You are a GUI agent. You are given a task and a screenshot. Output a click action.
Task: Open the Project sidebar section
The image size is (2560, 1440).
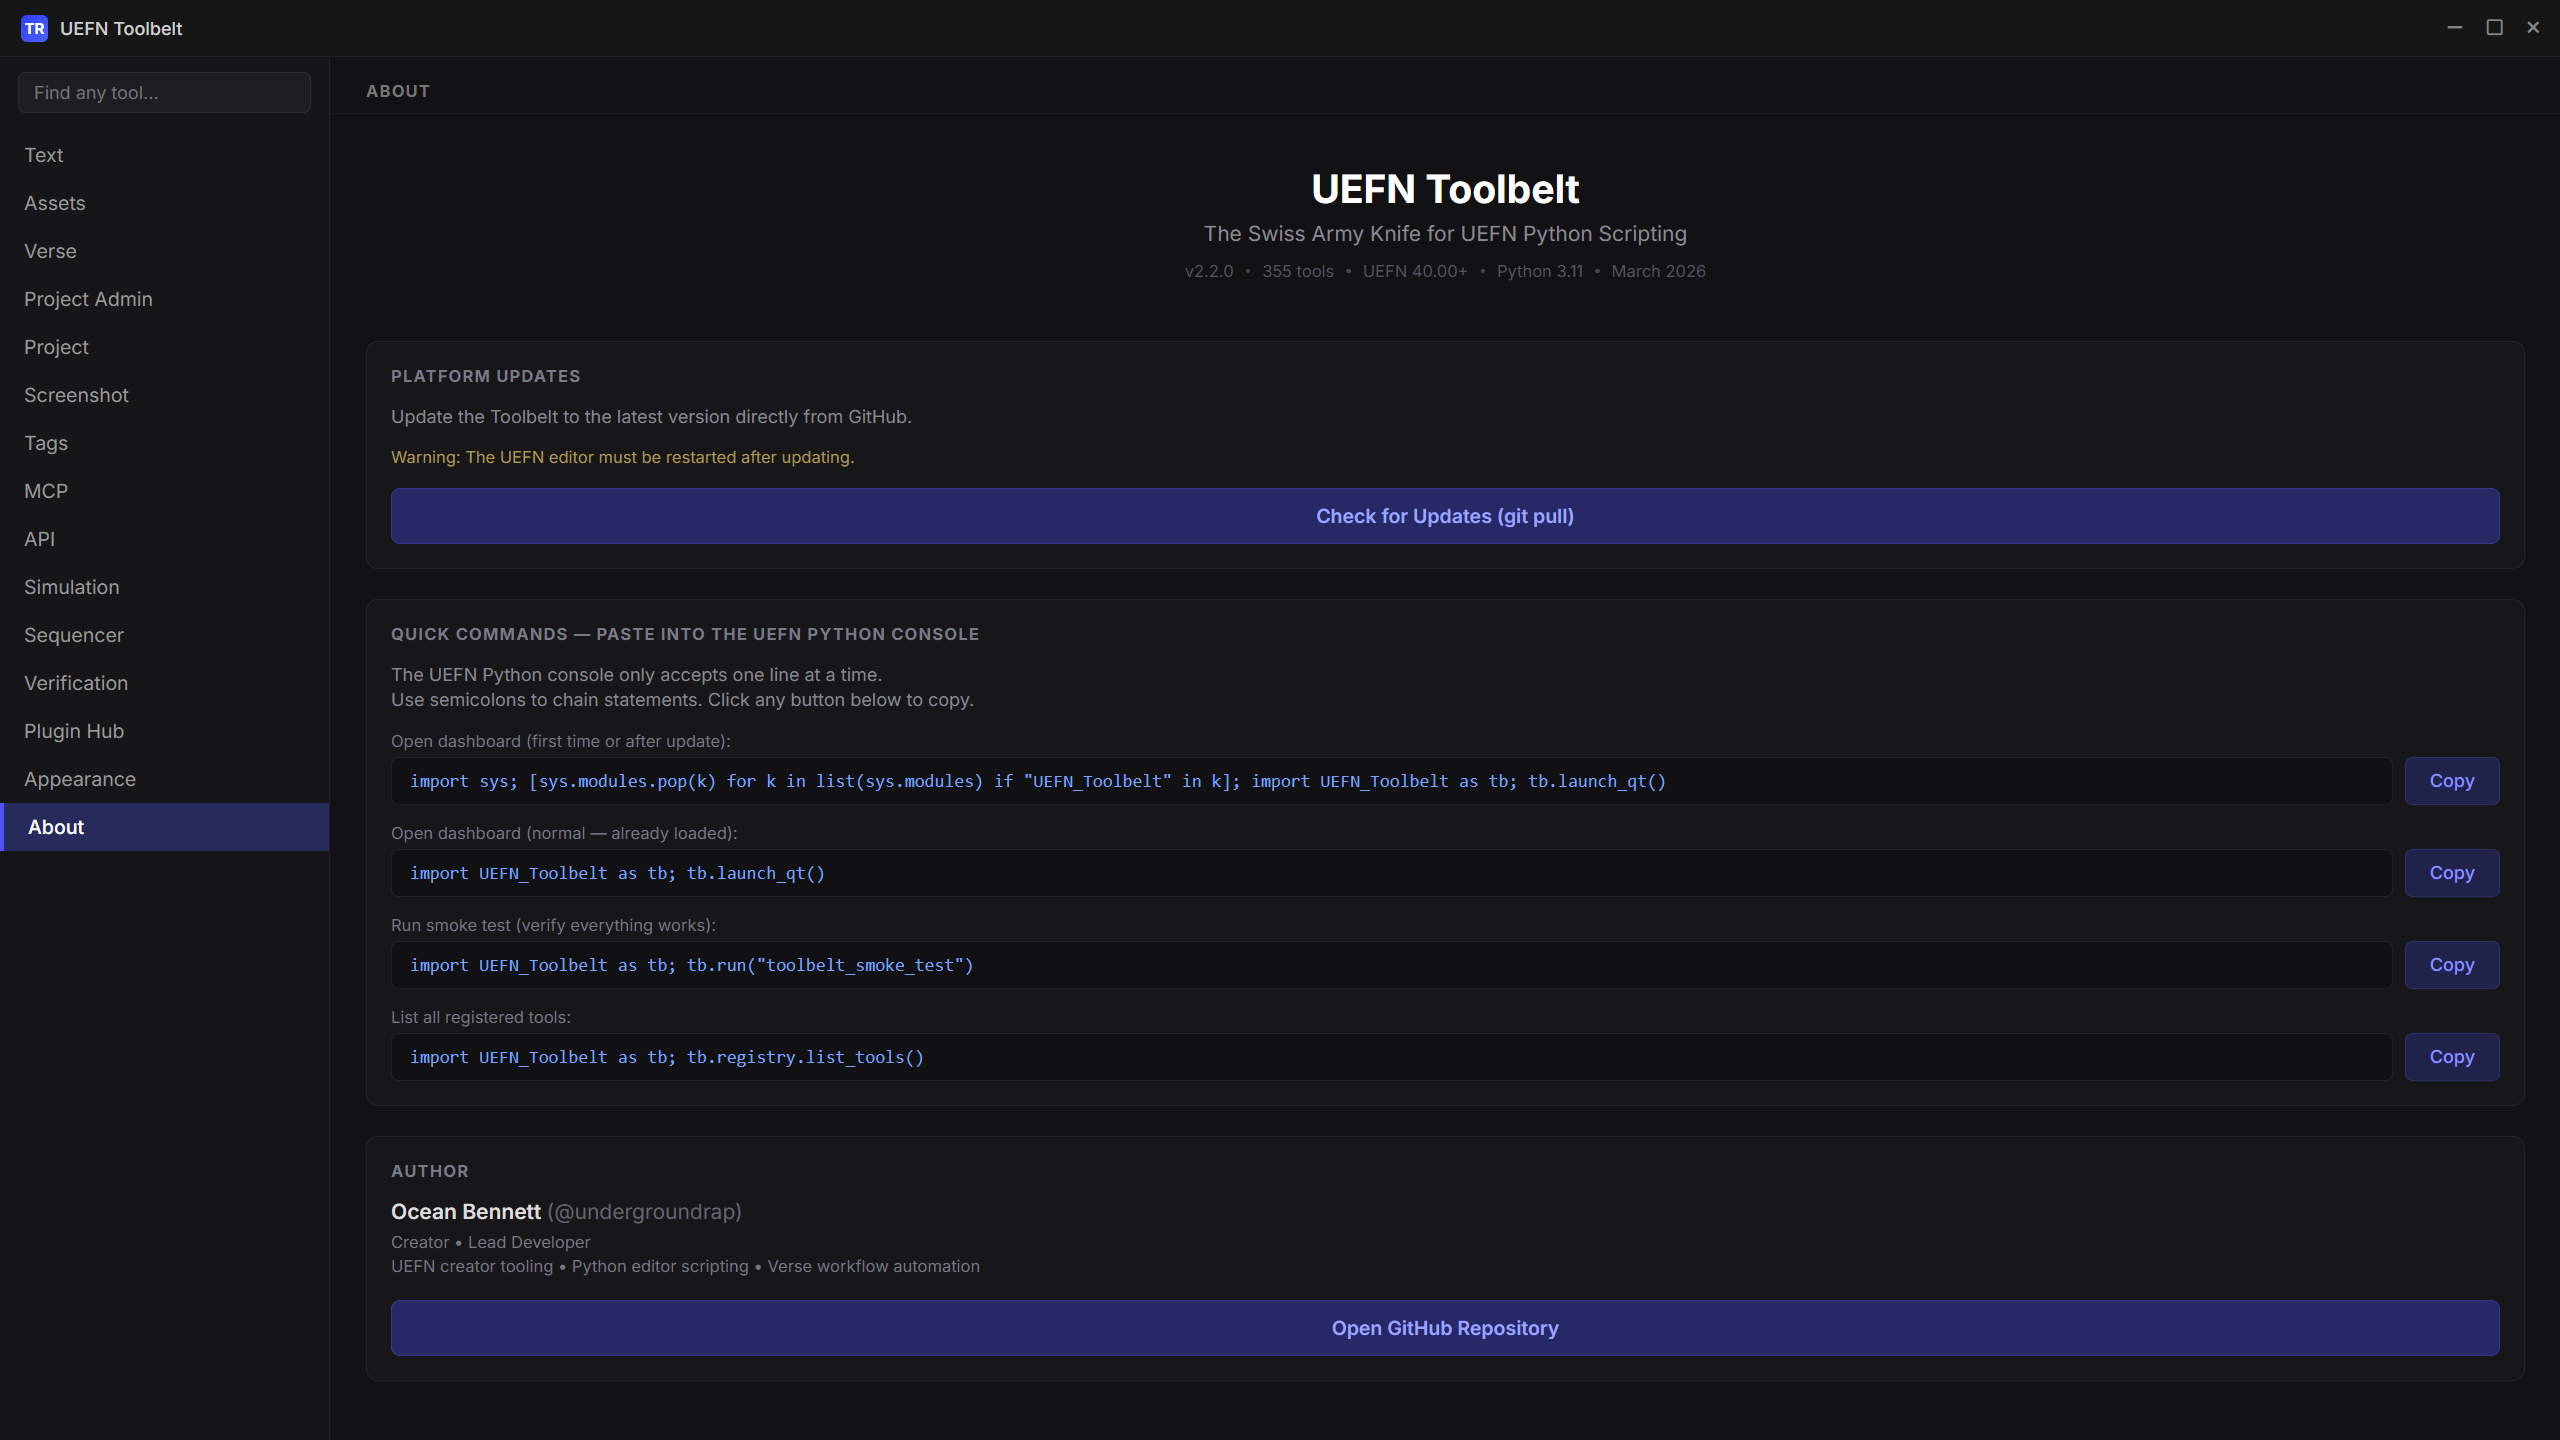164,347
